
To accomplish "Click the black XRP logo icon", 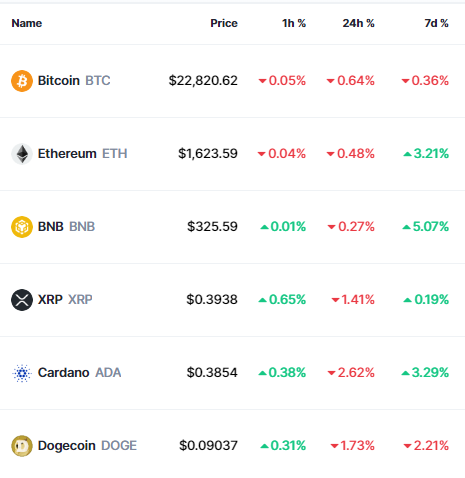I will 22,300.
